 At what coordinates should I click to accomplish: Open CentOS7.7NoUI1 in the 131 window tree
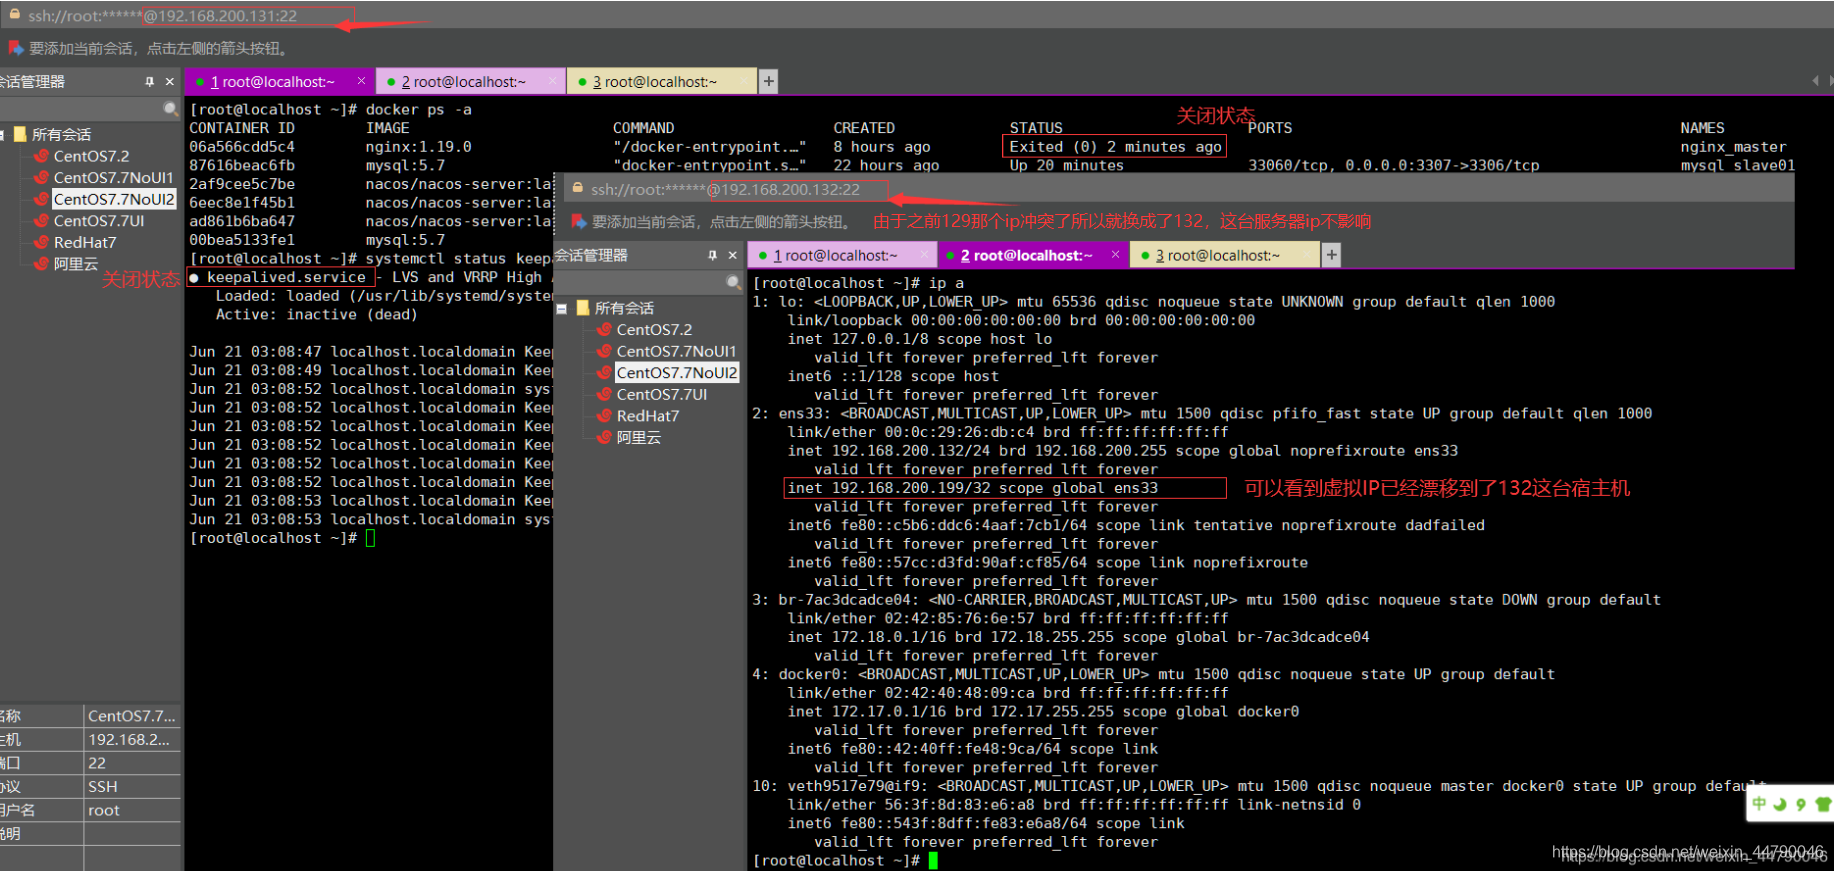point(113,178)
